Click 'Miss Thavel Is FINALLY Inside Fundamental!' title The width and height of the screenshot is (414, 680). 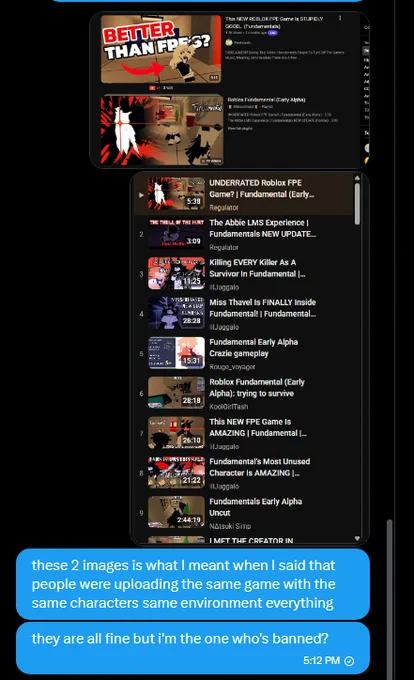262,308
